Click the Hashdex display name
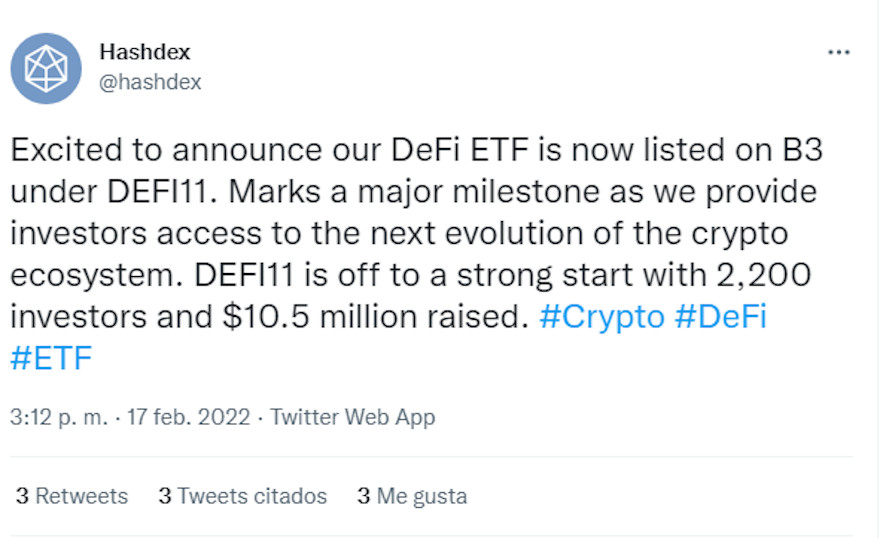 (x=145, y=52)
